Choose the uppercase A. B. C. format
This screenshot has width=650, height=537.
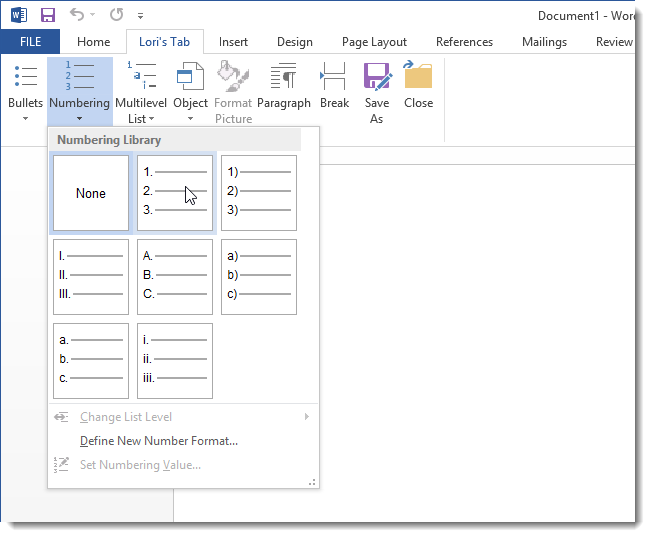tap(175, 277)
